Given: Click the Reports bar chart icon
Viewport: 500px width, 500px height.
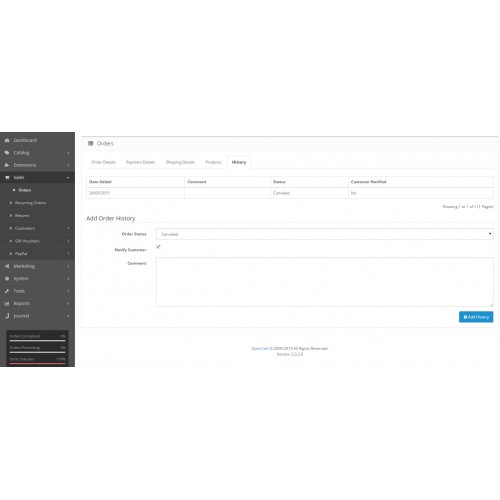Looking at the screenshot, I should (7, 303).
